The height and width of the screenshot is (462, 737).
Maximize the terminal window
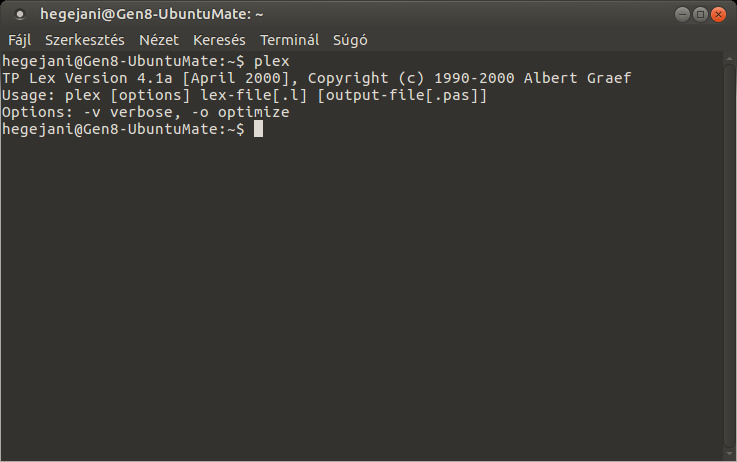point(700,15)
